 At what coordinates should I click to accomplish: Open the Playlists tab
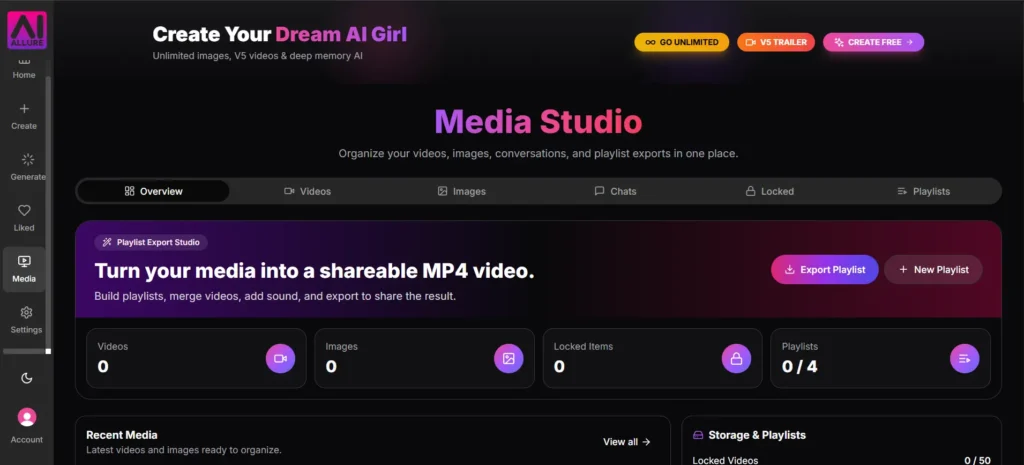(923, 191)
